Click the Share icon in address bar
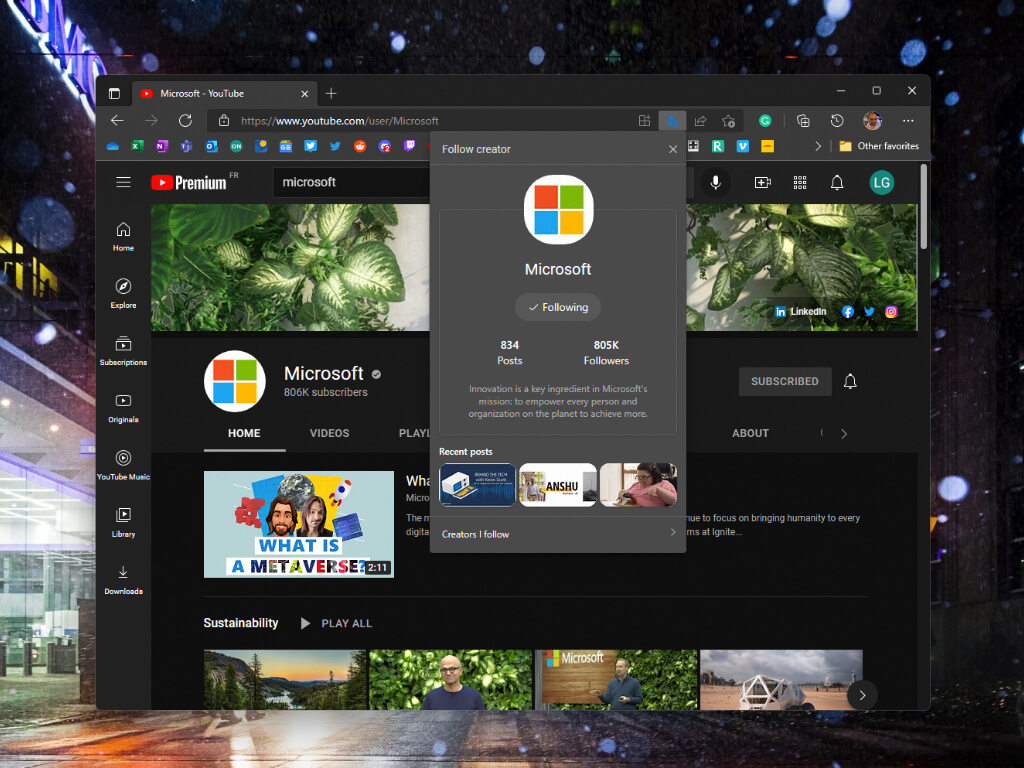This screenshot has width=1024, height=768. (x=700, y=121)
